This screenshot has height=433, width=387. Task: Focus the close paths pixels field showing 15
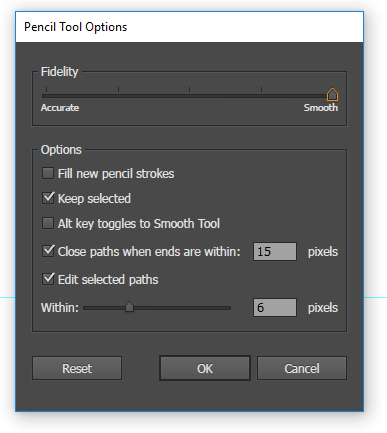pos(275,251)
